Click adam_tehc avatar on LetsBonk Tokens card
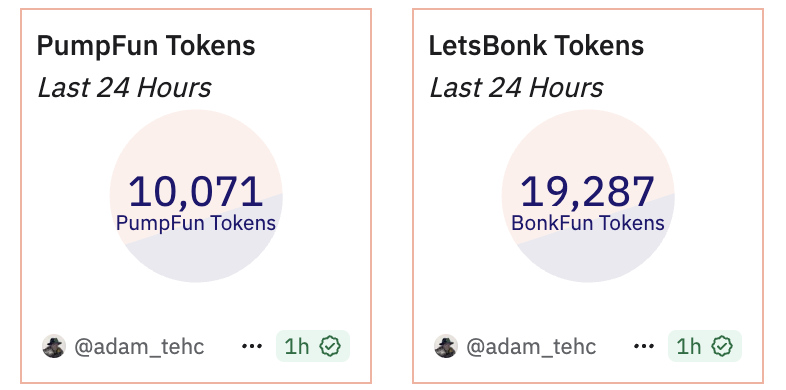Image resolution: width=786 pixels, height=390 pixels. point(446,346)
